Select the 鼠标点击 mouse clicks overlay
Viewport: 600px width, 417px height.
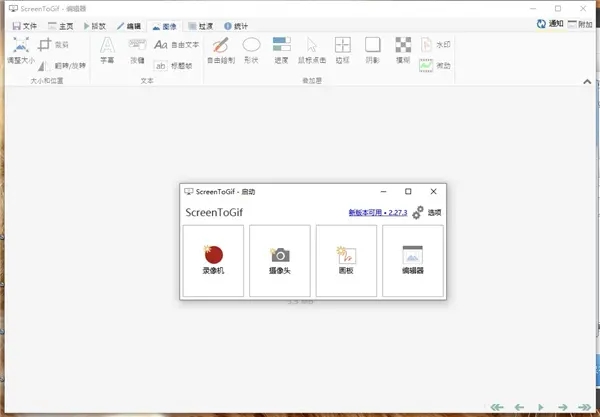click(312, 51)
